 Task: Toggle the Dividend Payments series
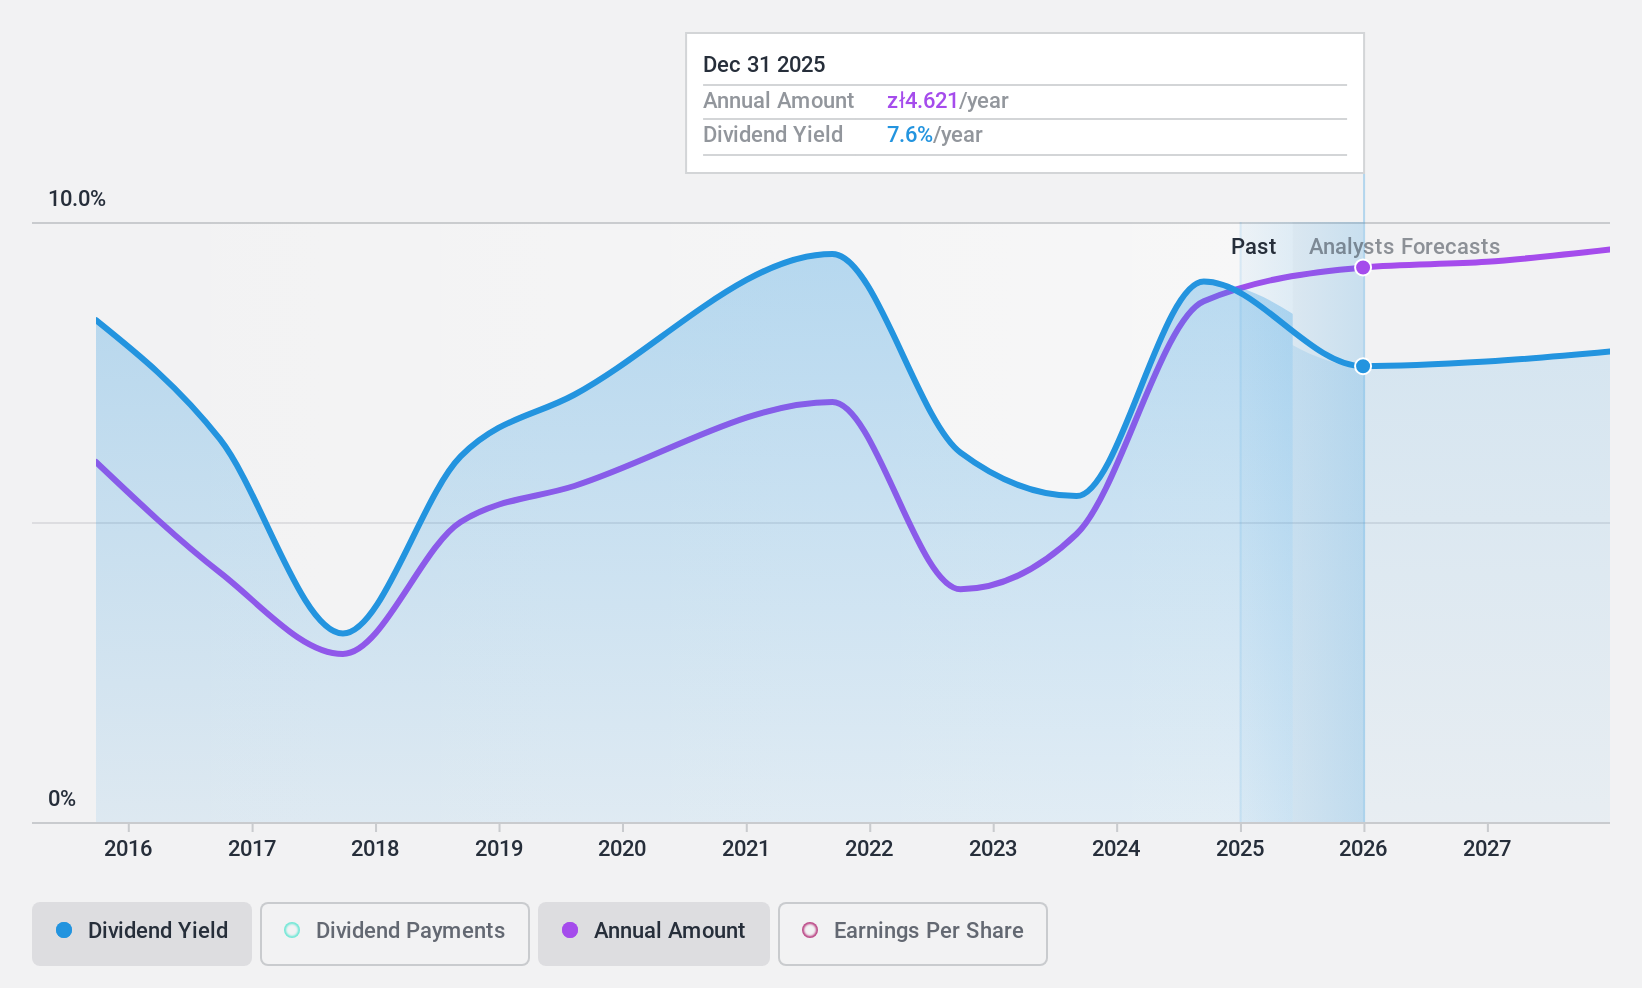pyautogui.click(x=395, y=934)
